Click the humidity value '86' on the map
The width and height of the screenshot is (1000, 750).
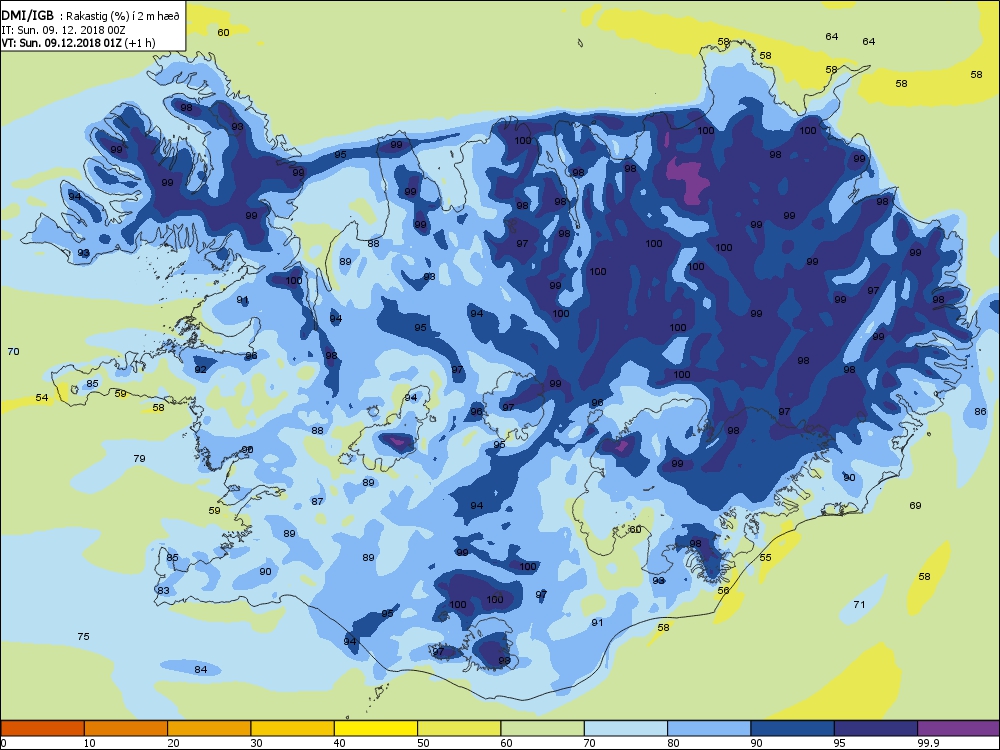point(980,411)
